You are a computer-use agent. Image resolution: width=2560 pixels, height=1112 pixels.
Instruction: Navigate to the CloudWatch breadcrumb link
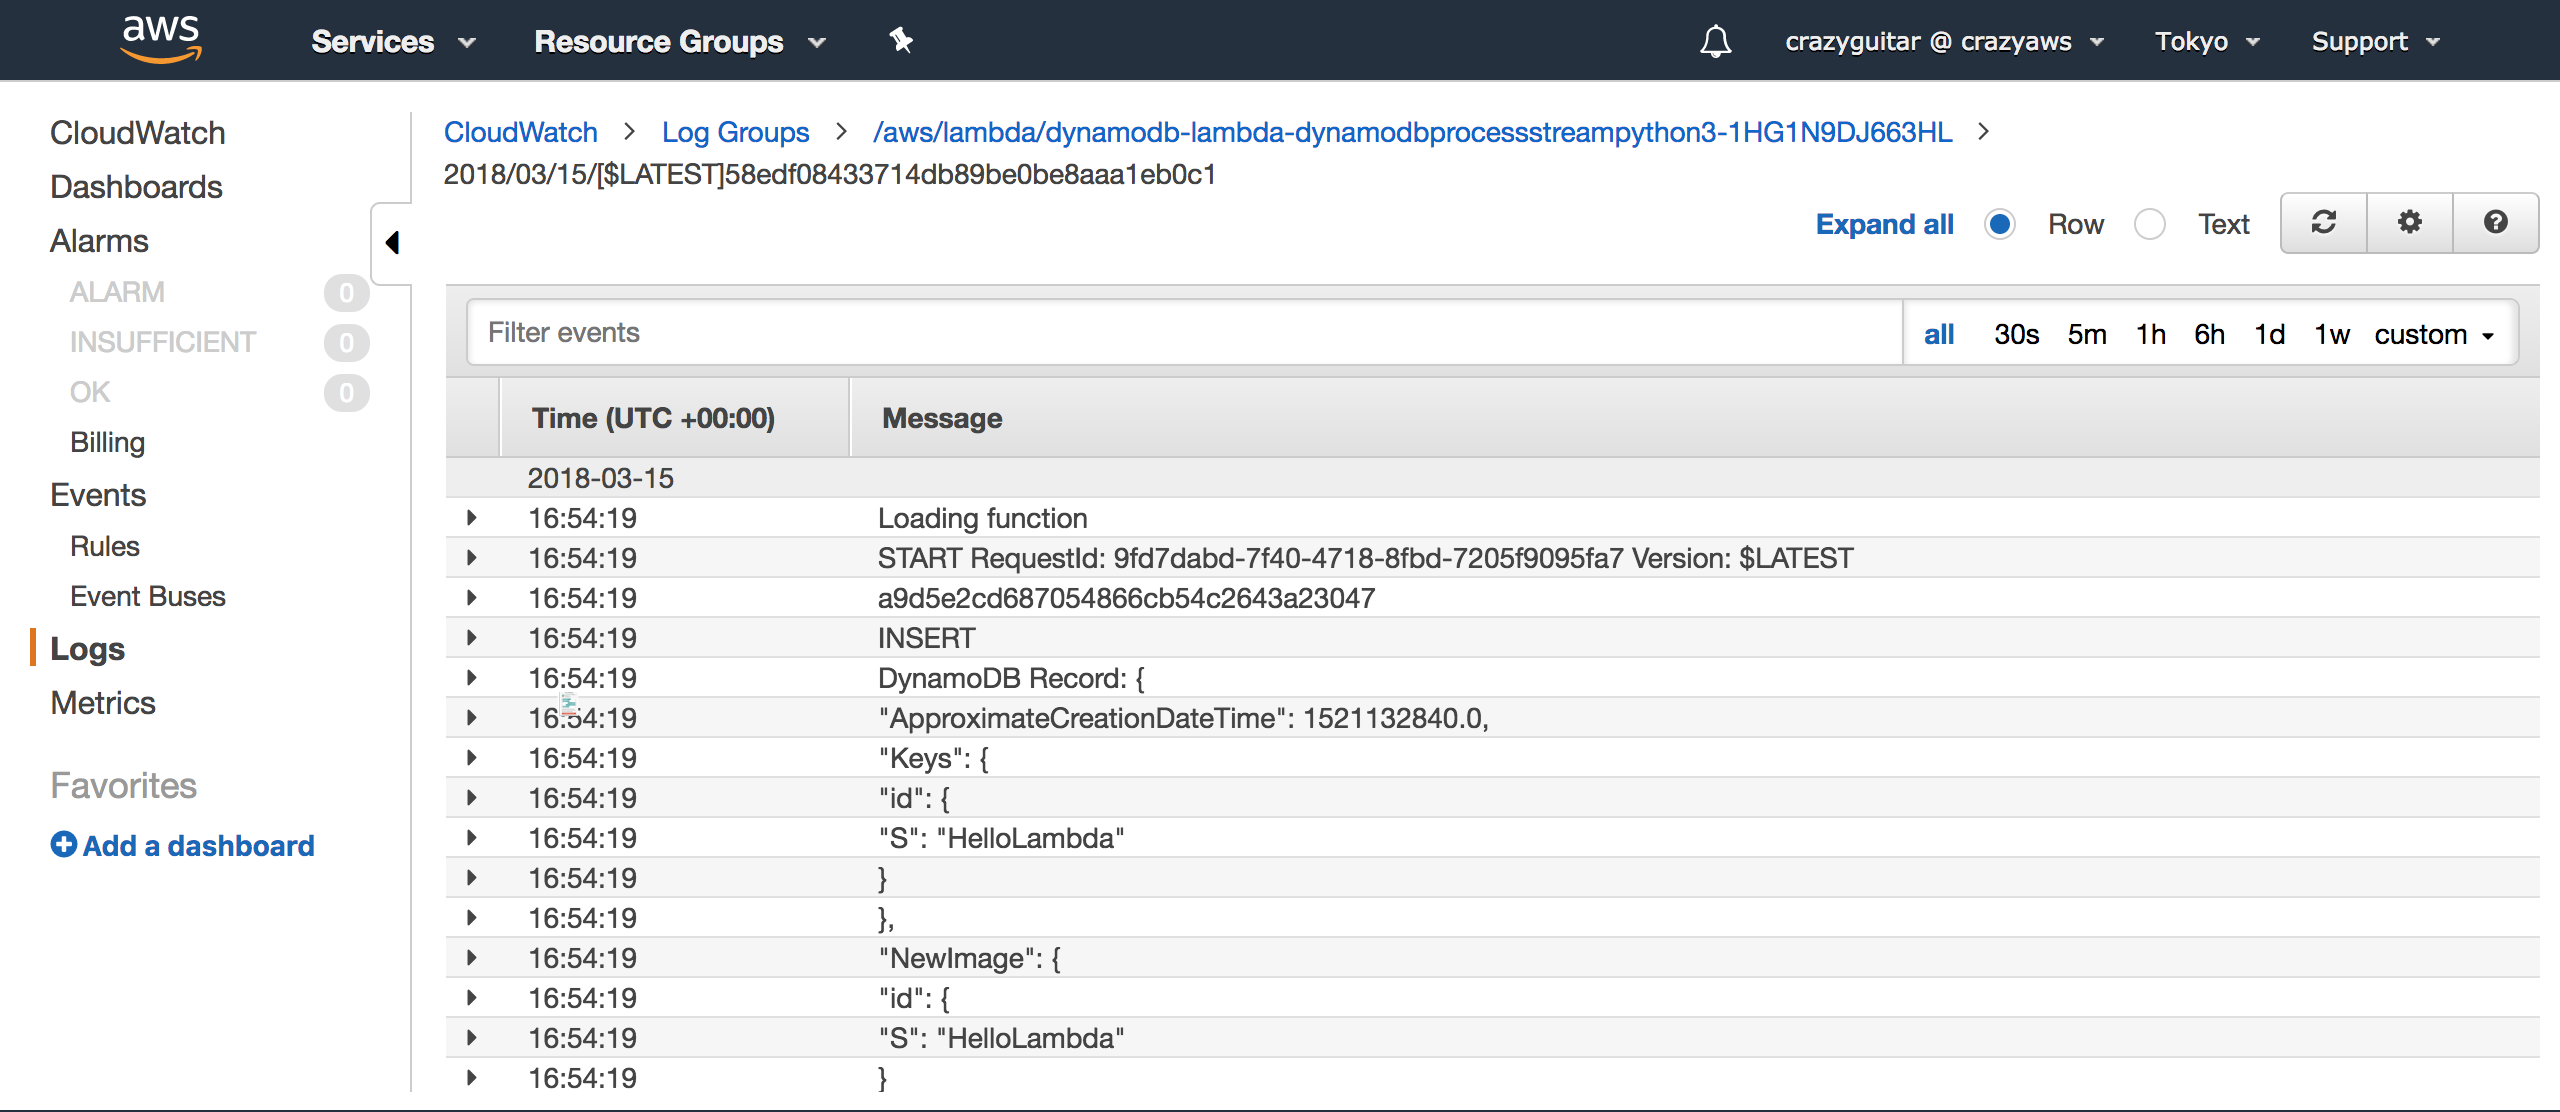click(x=521, y=131)
